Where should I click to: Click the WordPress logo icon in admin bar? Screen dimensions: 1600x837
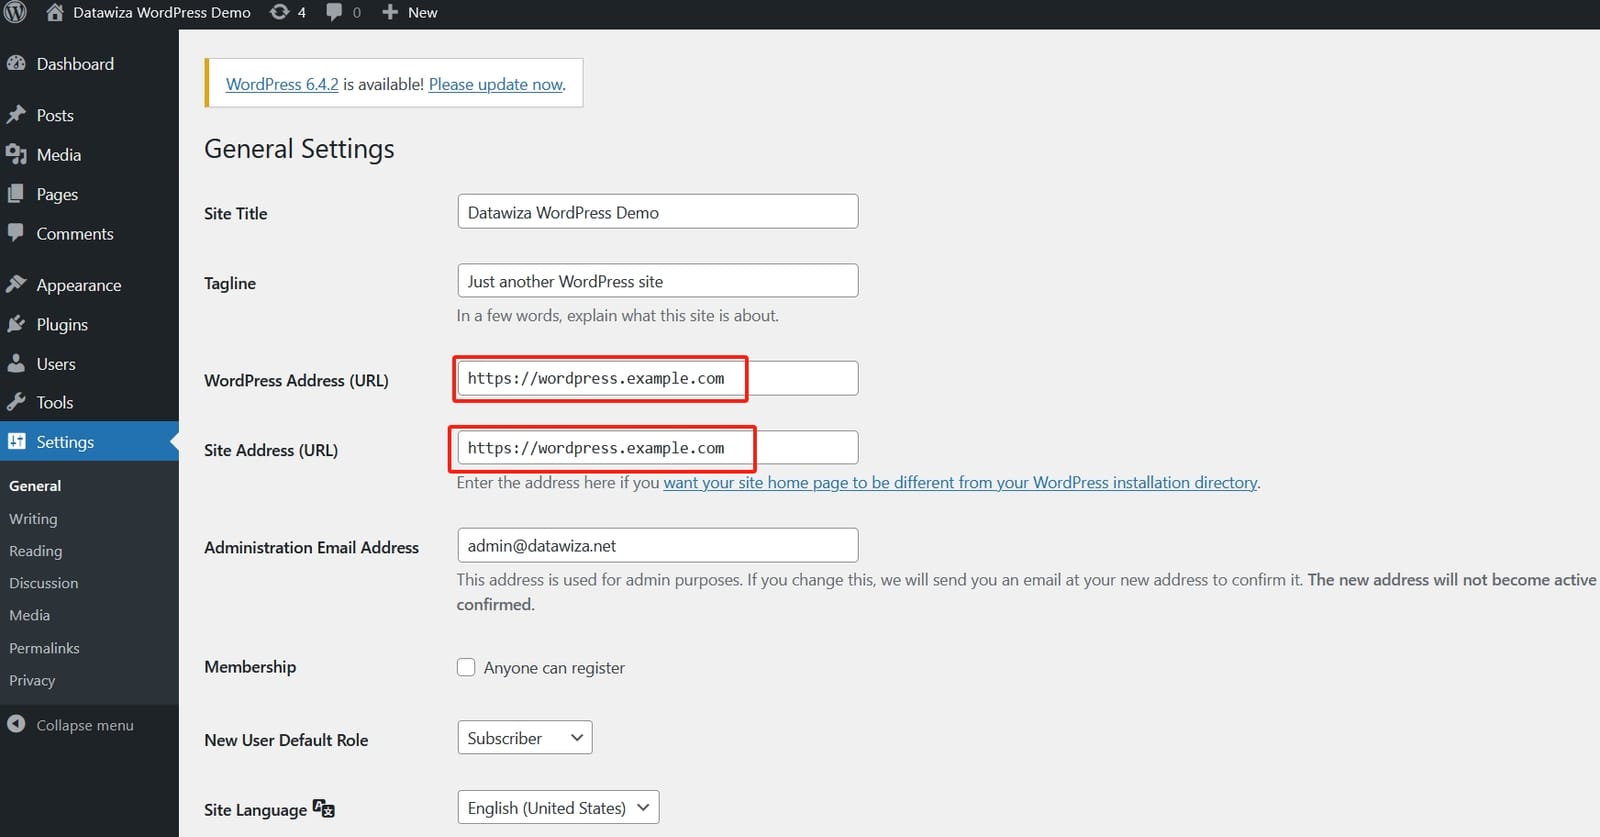click(x=15, y=12)
